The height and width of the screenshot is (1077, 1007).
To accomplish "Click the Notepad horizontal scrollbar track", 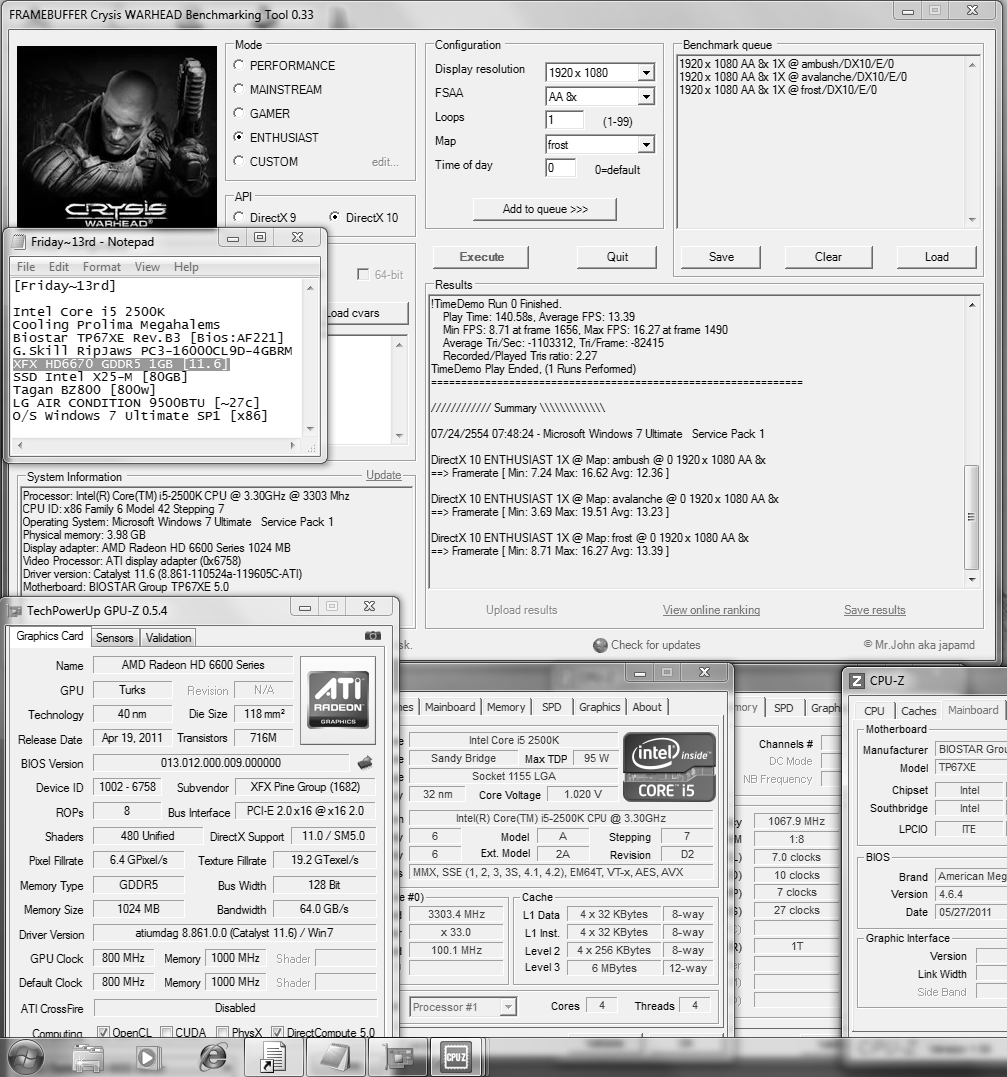I will tap(156, 446).
